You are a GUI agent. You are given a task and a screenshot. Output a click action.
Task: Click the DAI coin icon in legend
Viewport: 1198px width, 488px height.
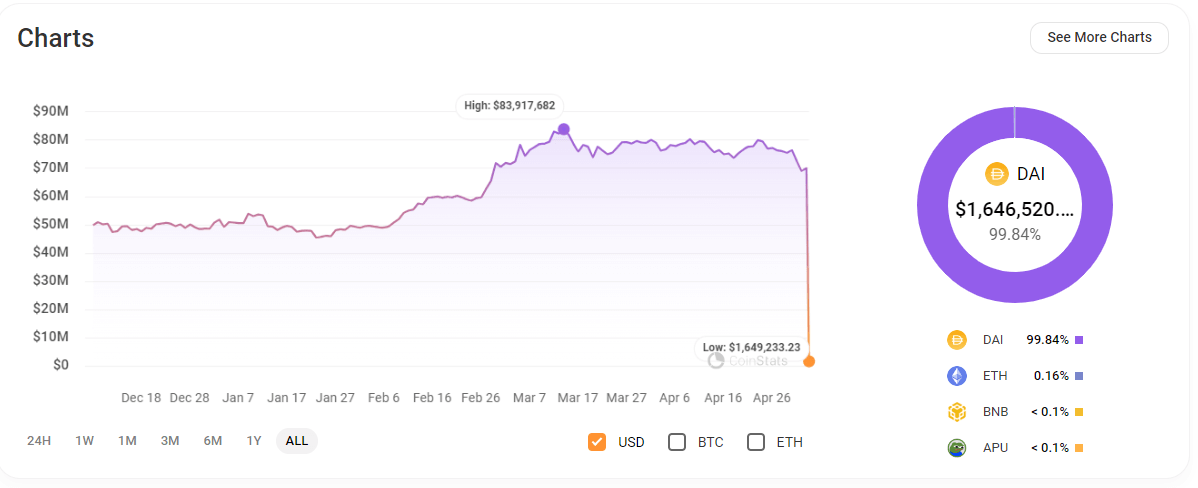pyautogui.click(x=957, y=340)
